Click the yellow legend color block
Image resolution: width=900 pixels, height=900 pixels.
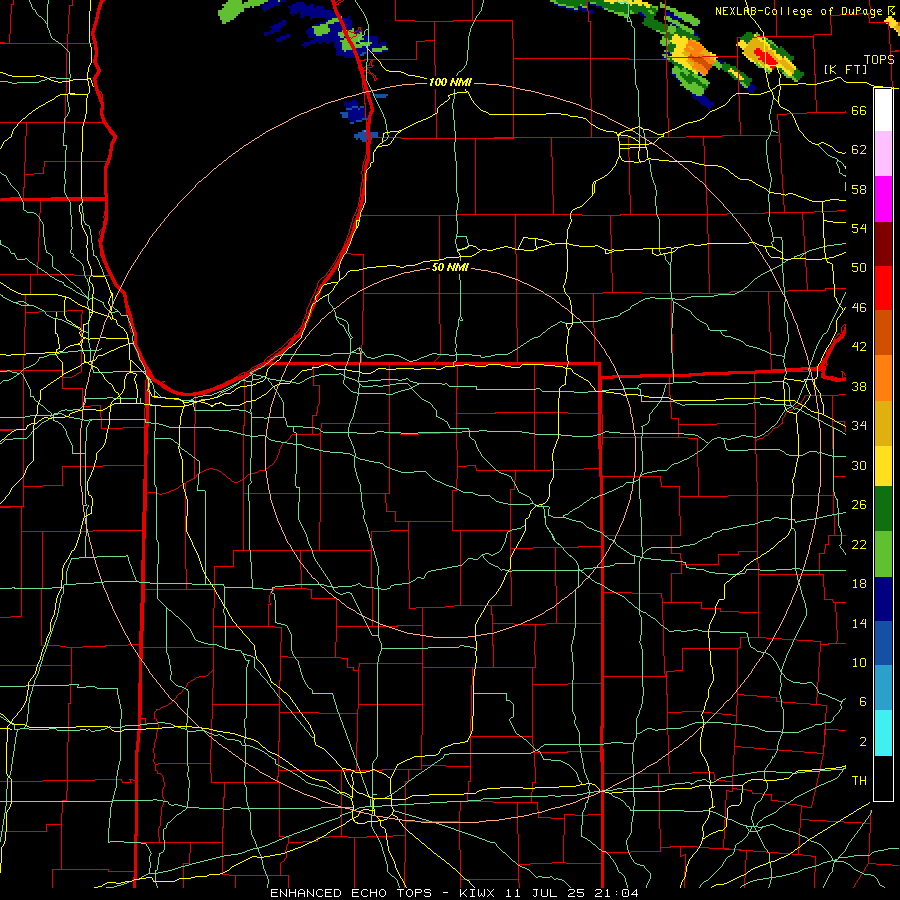point(883,465)
